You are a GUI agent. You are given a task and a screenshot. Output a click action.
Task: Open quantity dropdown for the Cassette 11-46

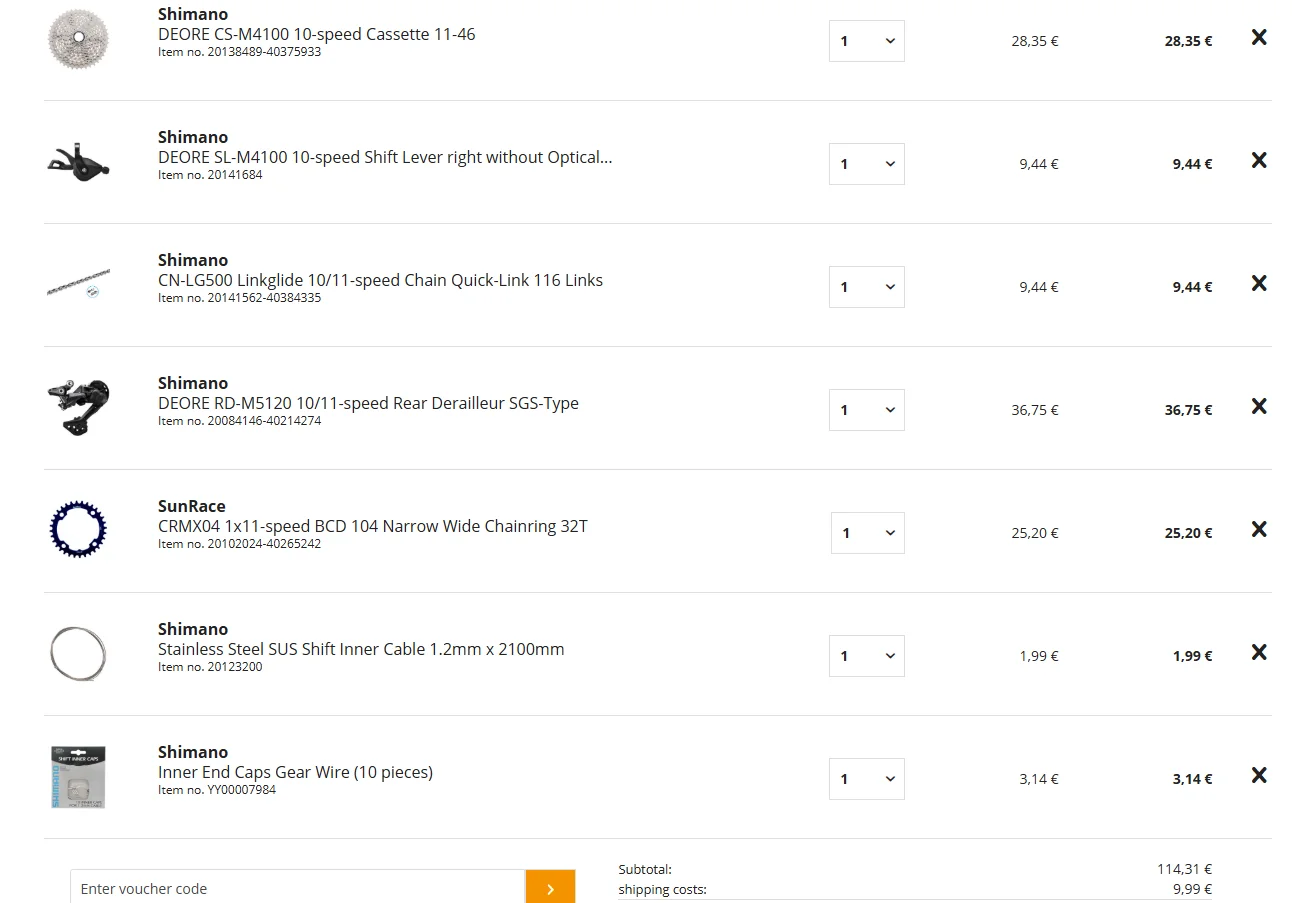point(867,41)
